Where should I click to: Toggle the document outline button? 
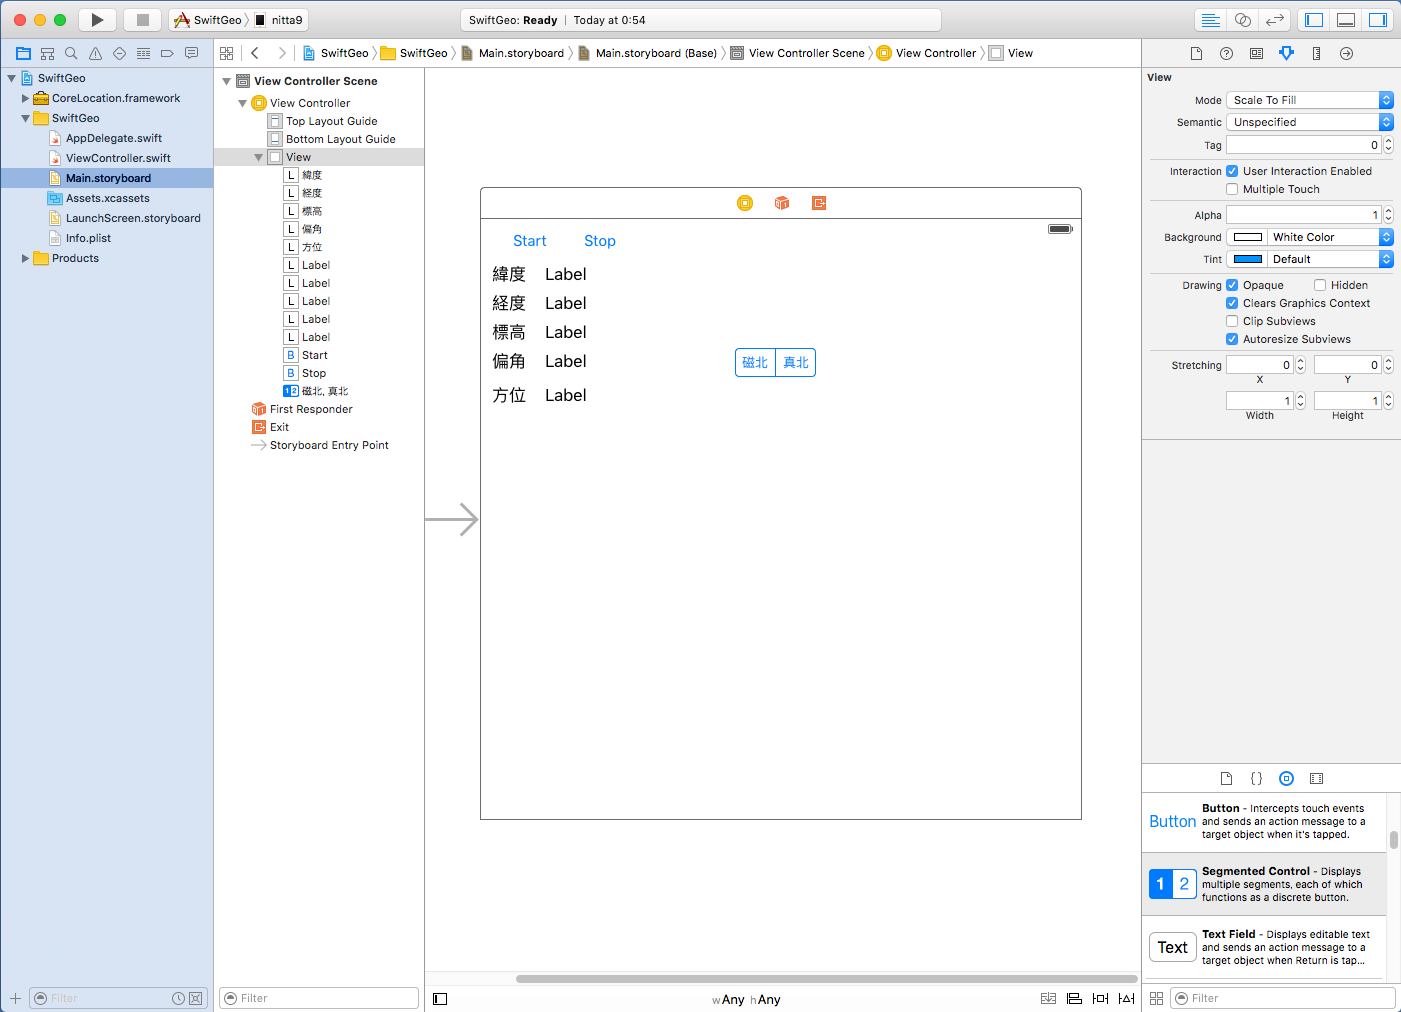coord(440,999)
